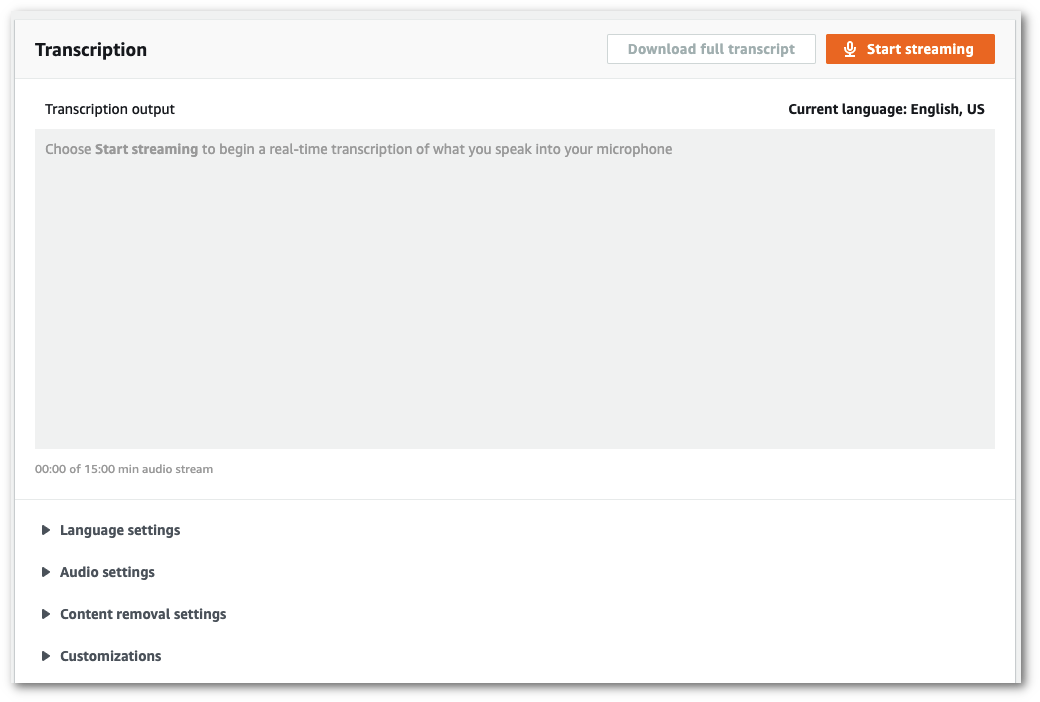1040x702 pixels.
Task: Click the disclosure triangle beside Audio settings
Action: pos(46,572)
